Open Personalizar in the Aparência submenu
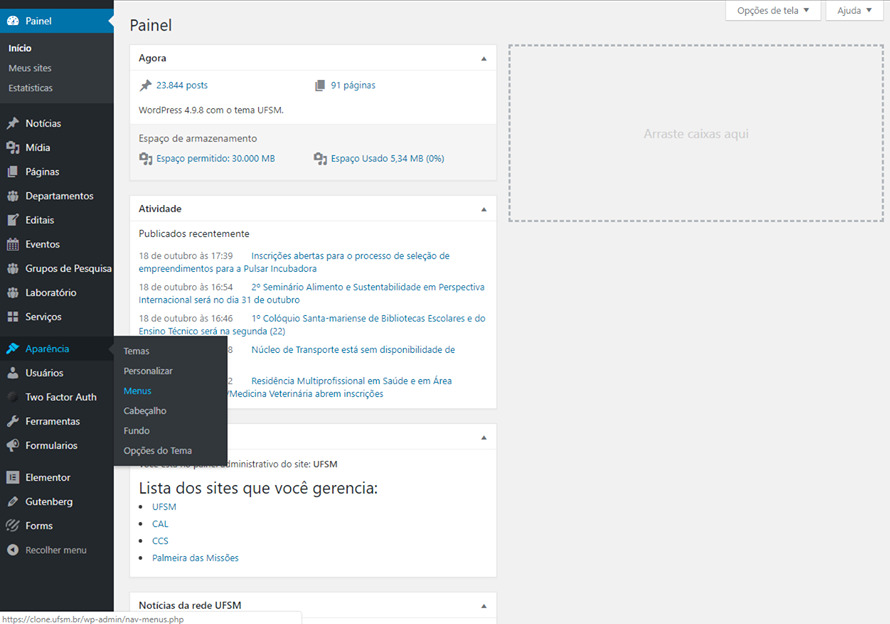Image resolution: width=890 pixels, height=624 pixels. (147, 371)
